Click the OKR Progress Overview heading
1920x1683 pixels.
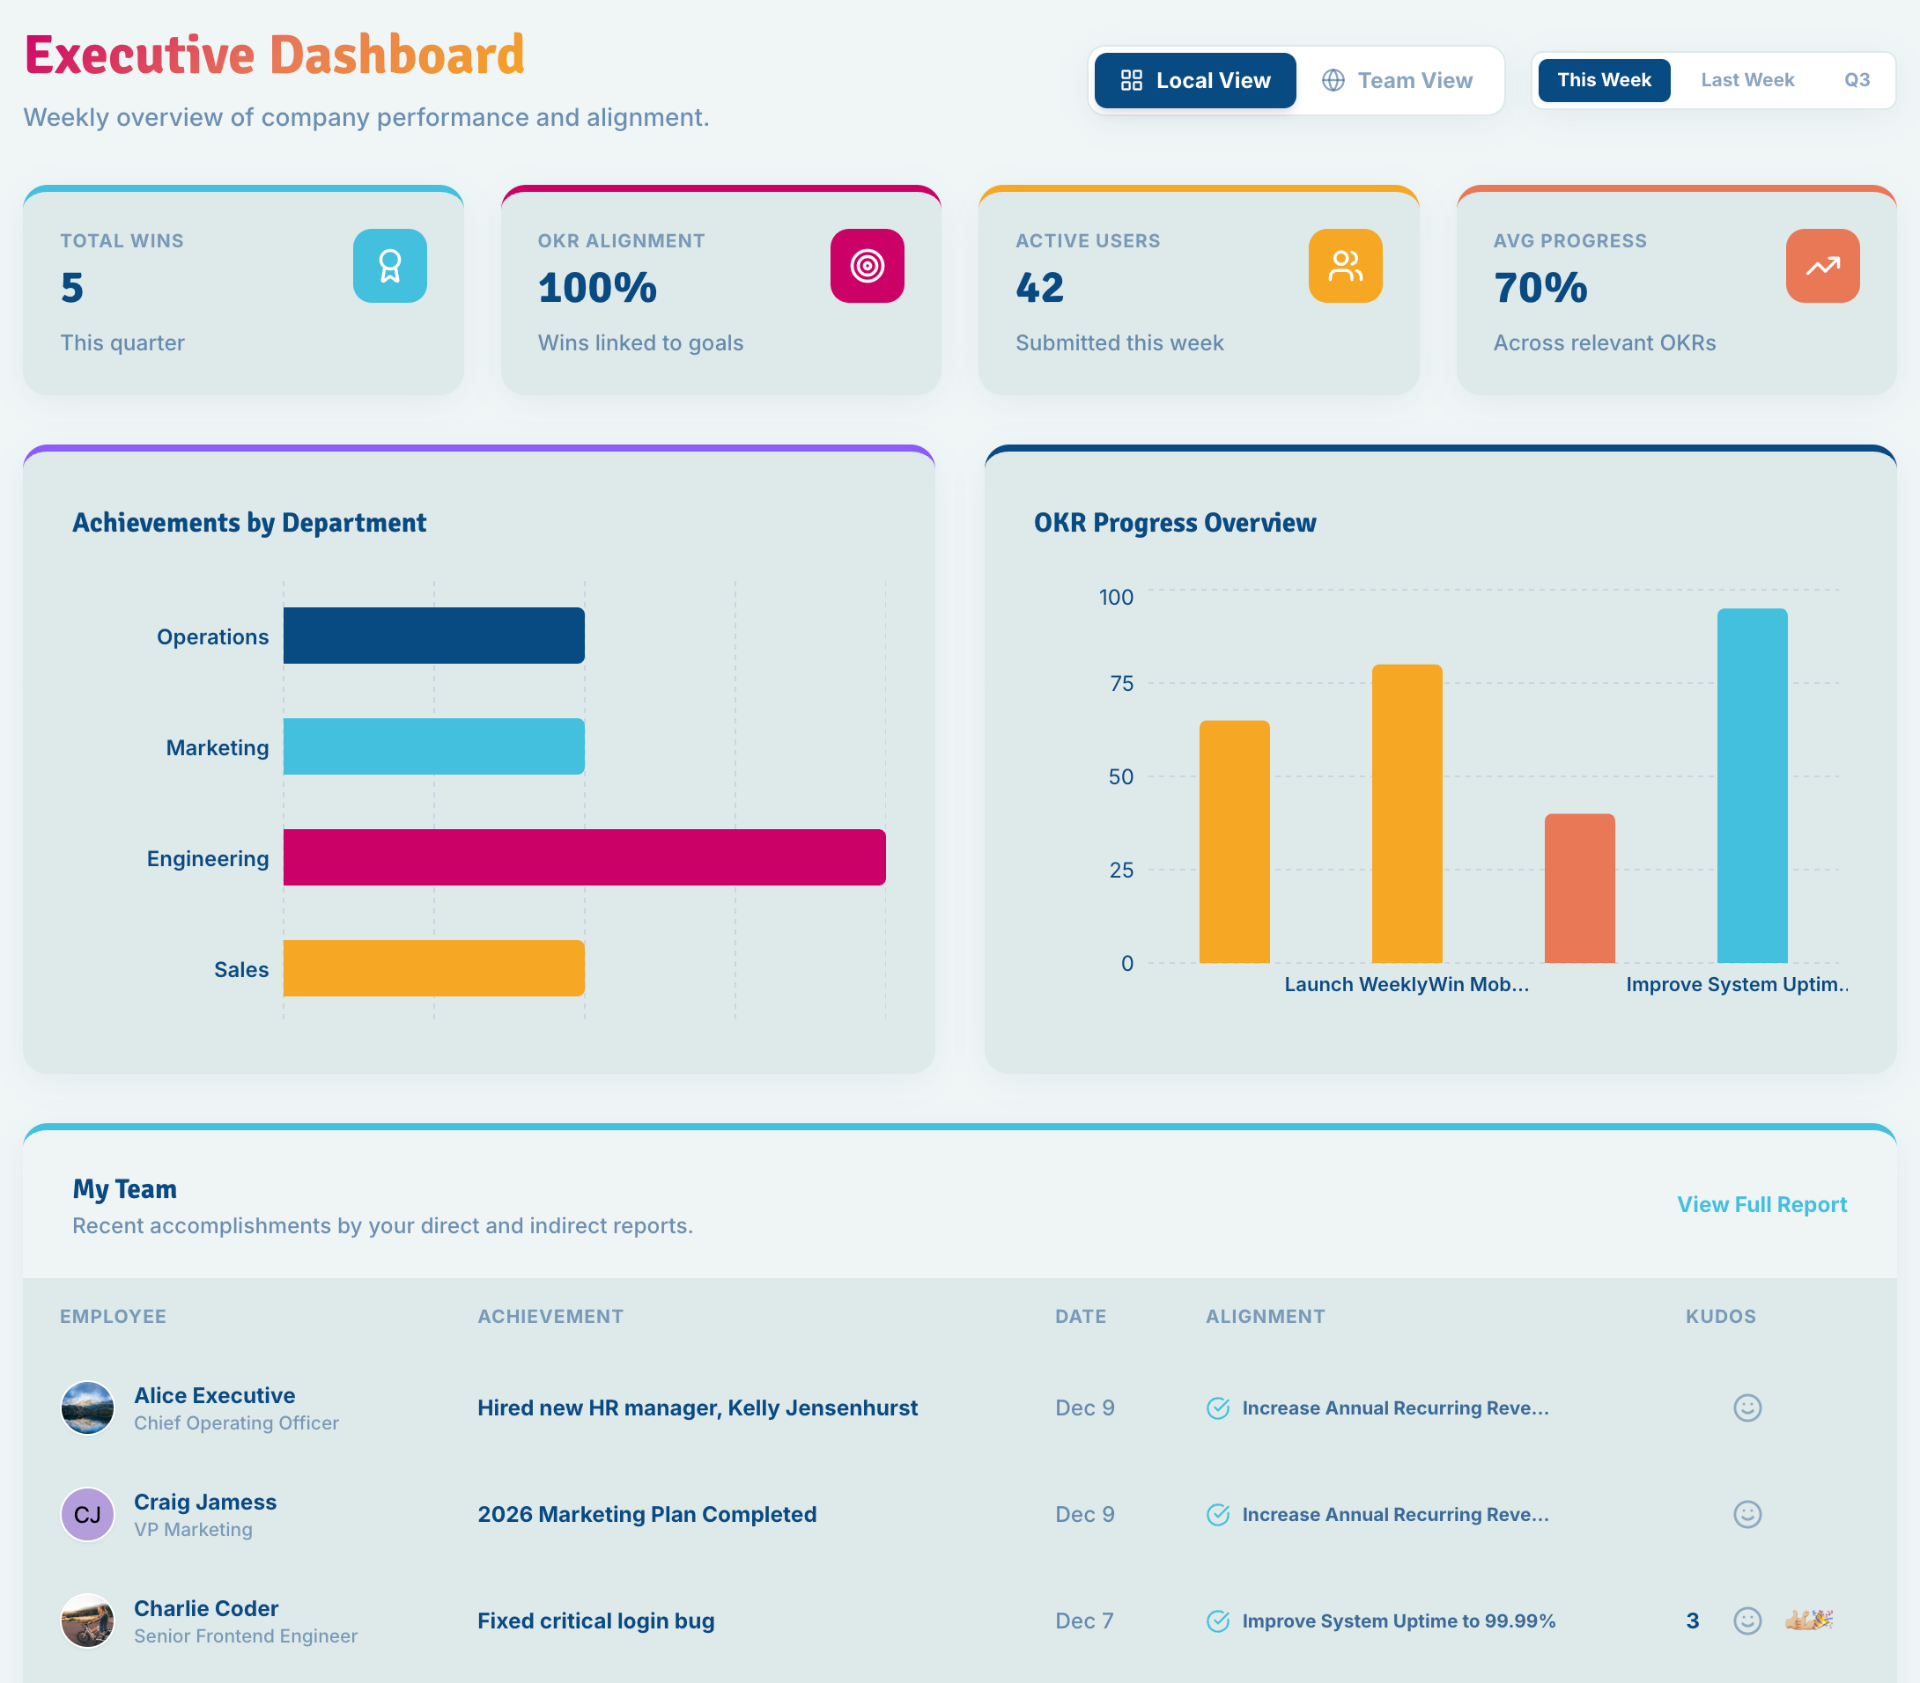pos(1175,522)
